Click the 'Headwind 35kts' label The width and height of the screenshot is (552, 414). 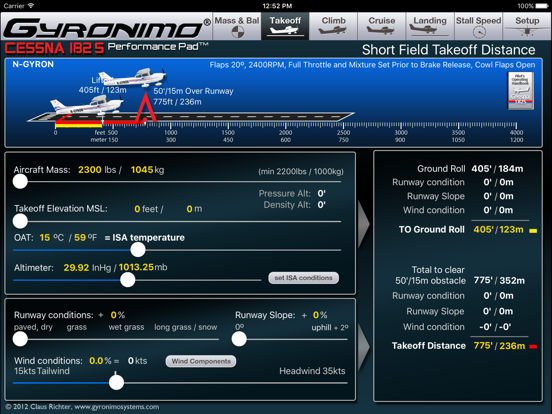[312, 371]
